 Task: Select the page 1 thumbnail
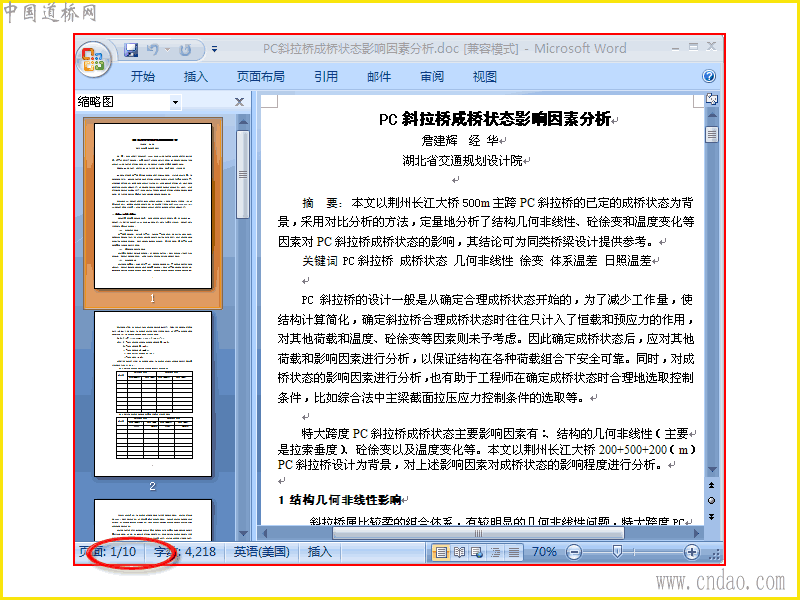click(x=153, y=206)
